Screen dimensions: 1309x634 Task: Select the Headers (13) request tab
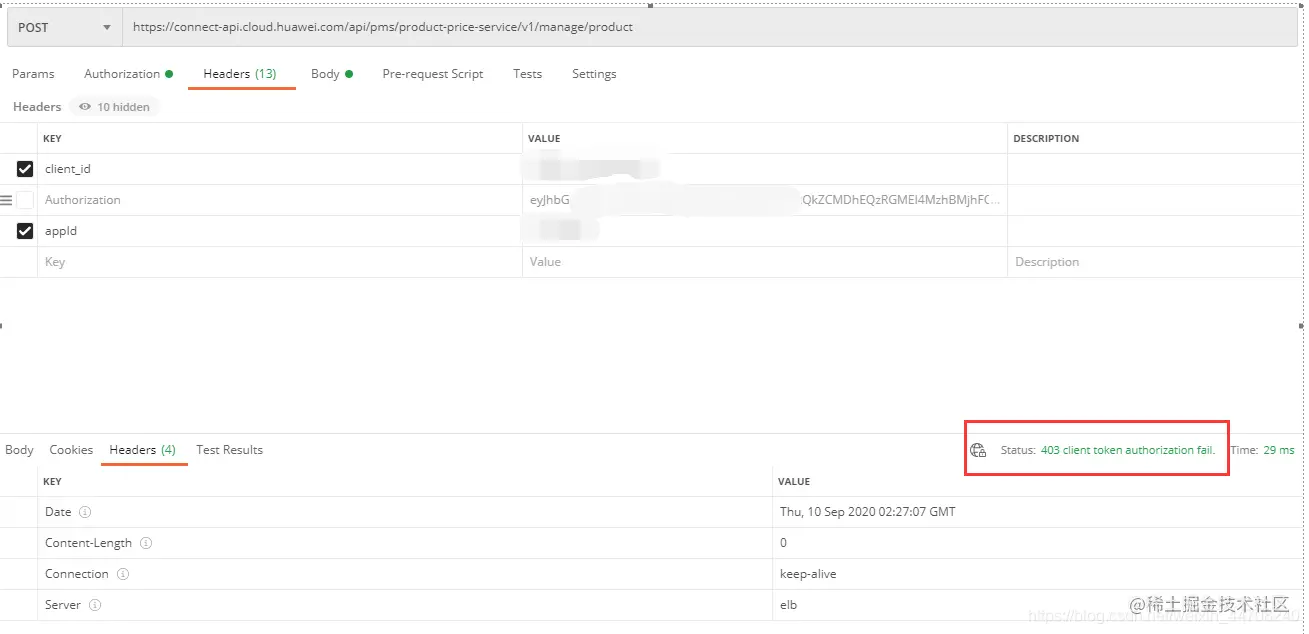(240, 74)
